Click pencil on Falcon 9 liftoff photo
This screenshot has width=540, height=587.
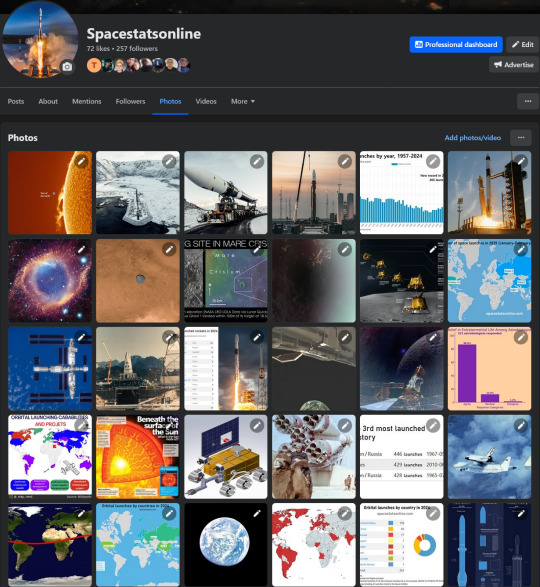tap(521, 161)
